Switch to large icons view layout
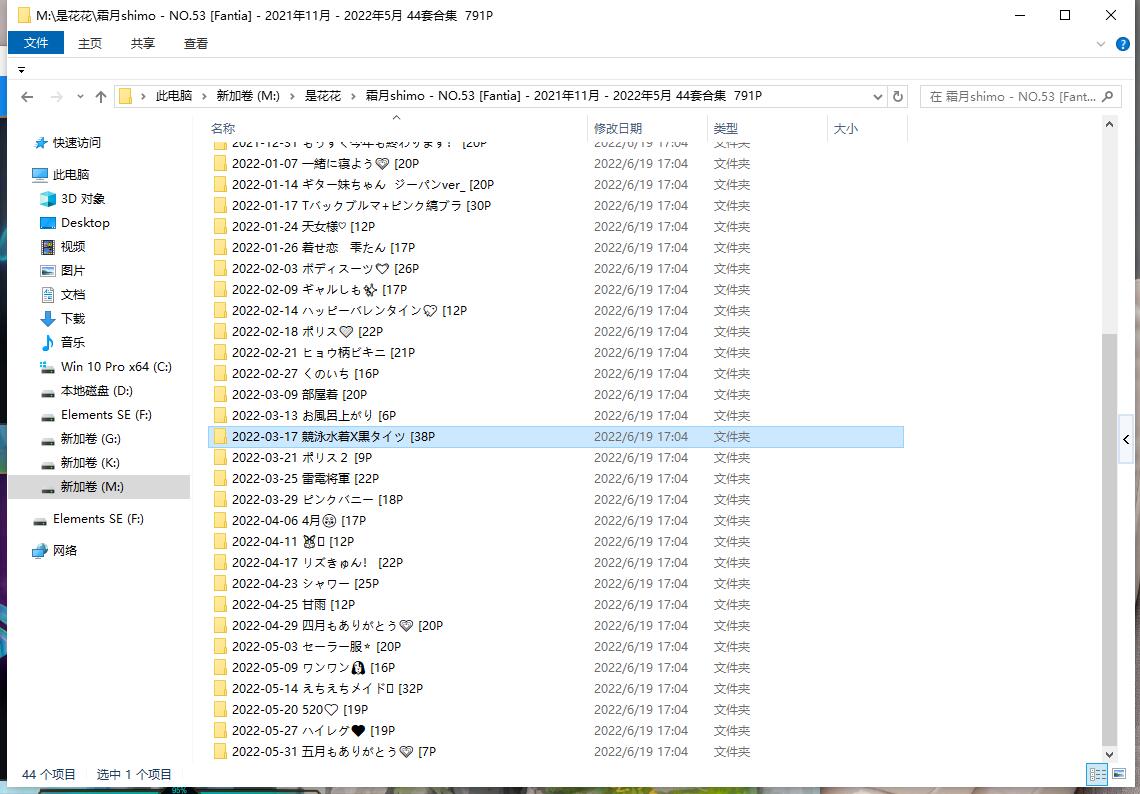 (x=1121, y=774)
